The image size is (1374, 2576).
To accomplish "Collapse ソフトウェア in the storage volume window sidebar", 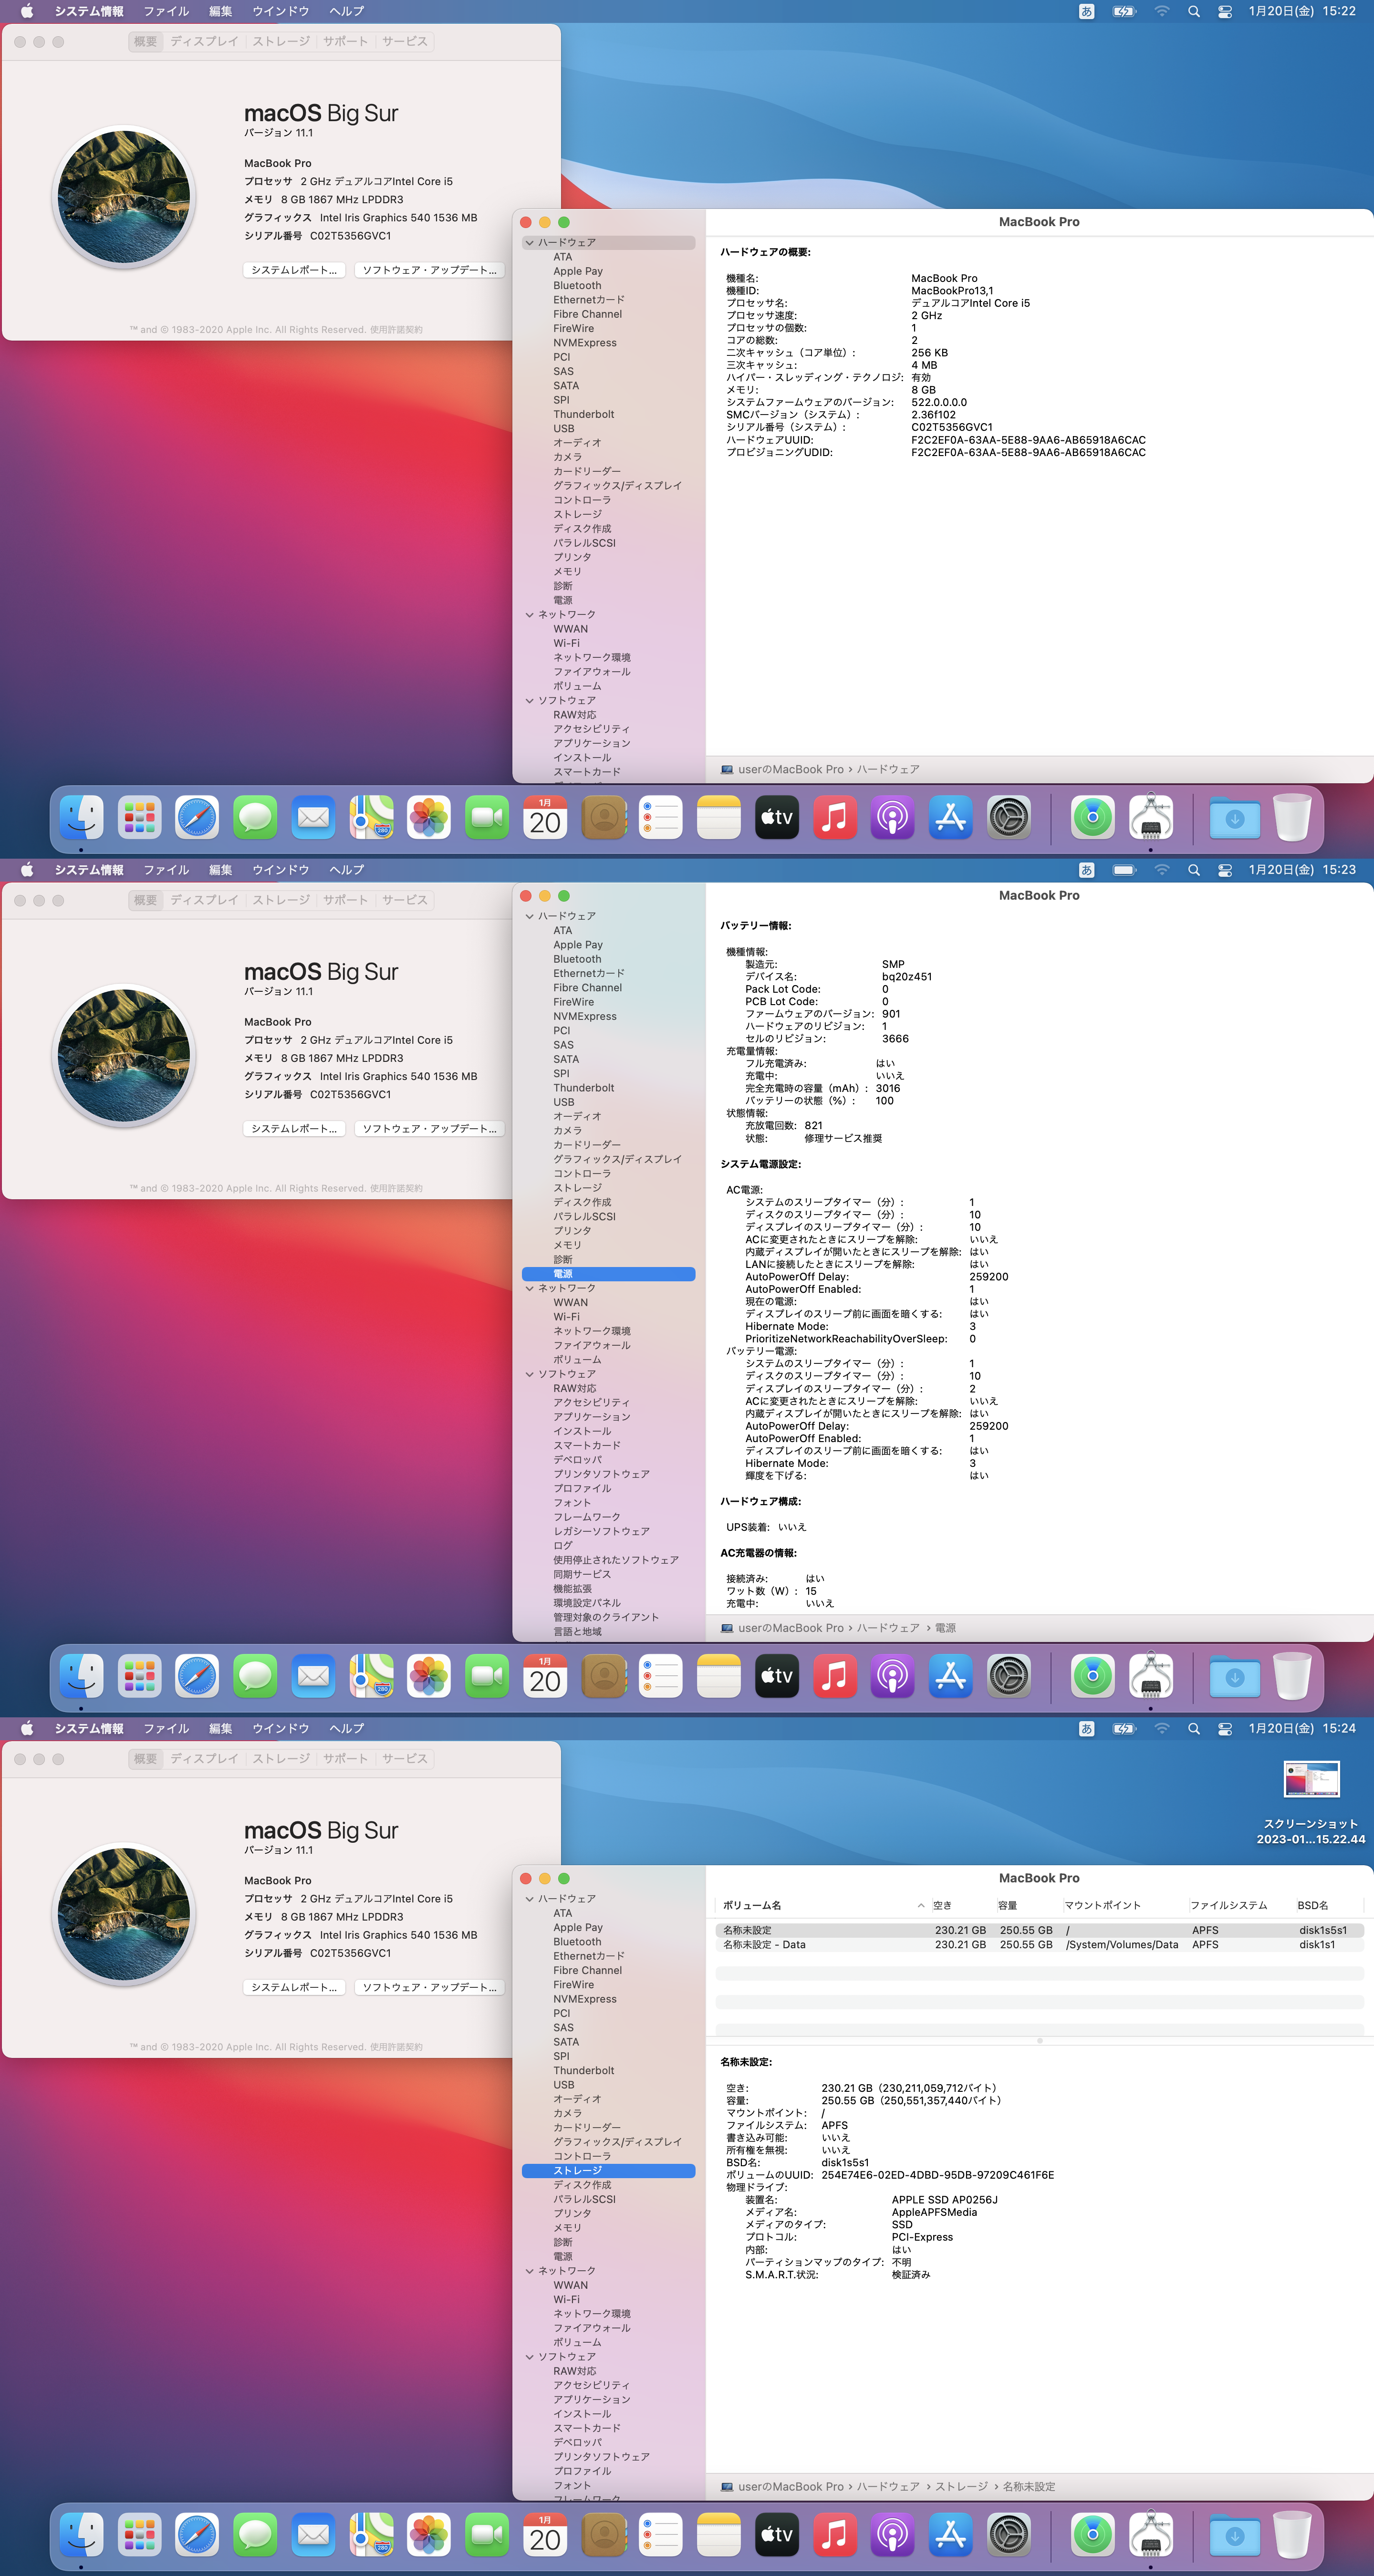I will coord(530,2356).
